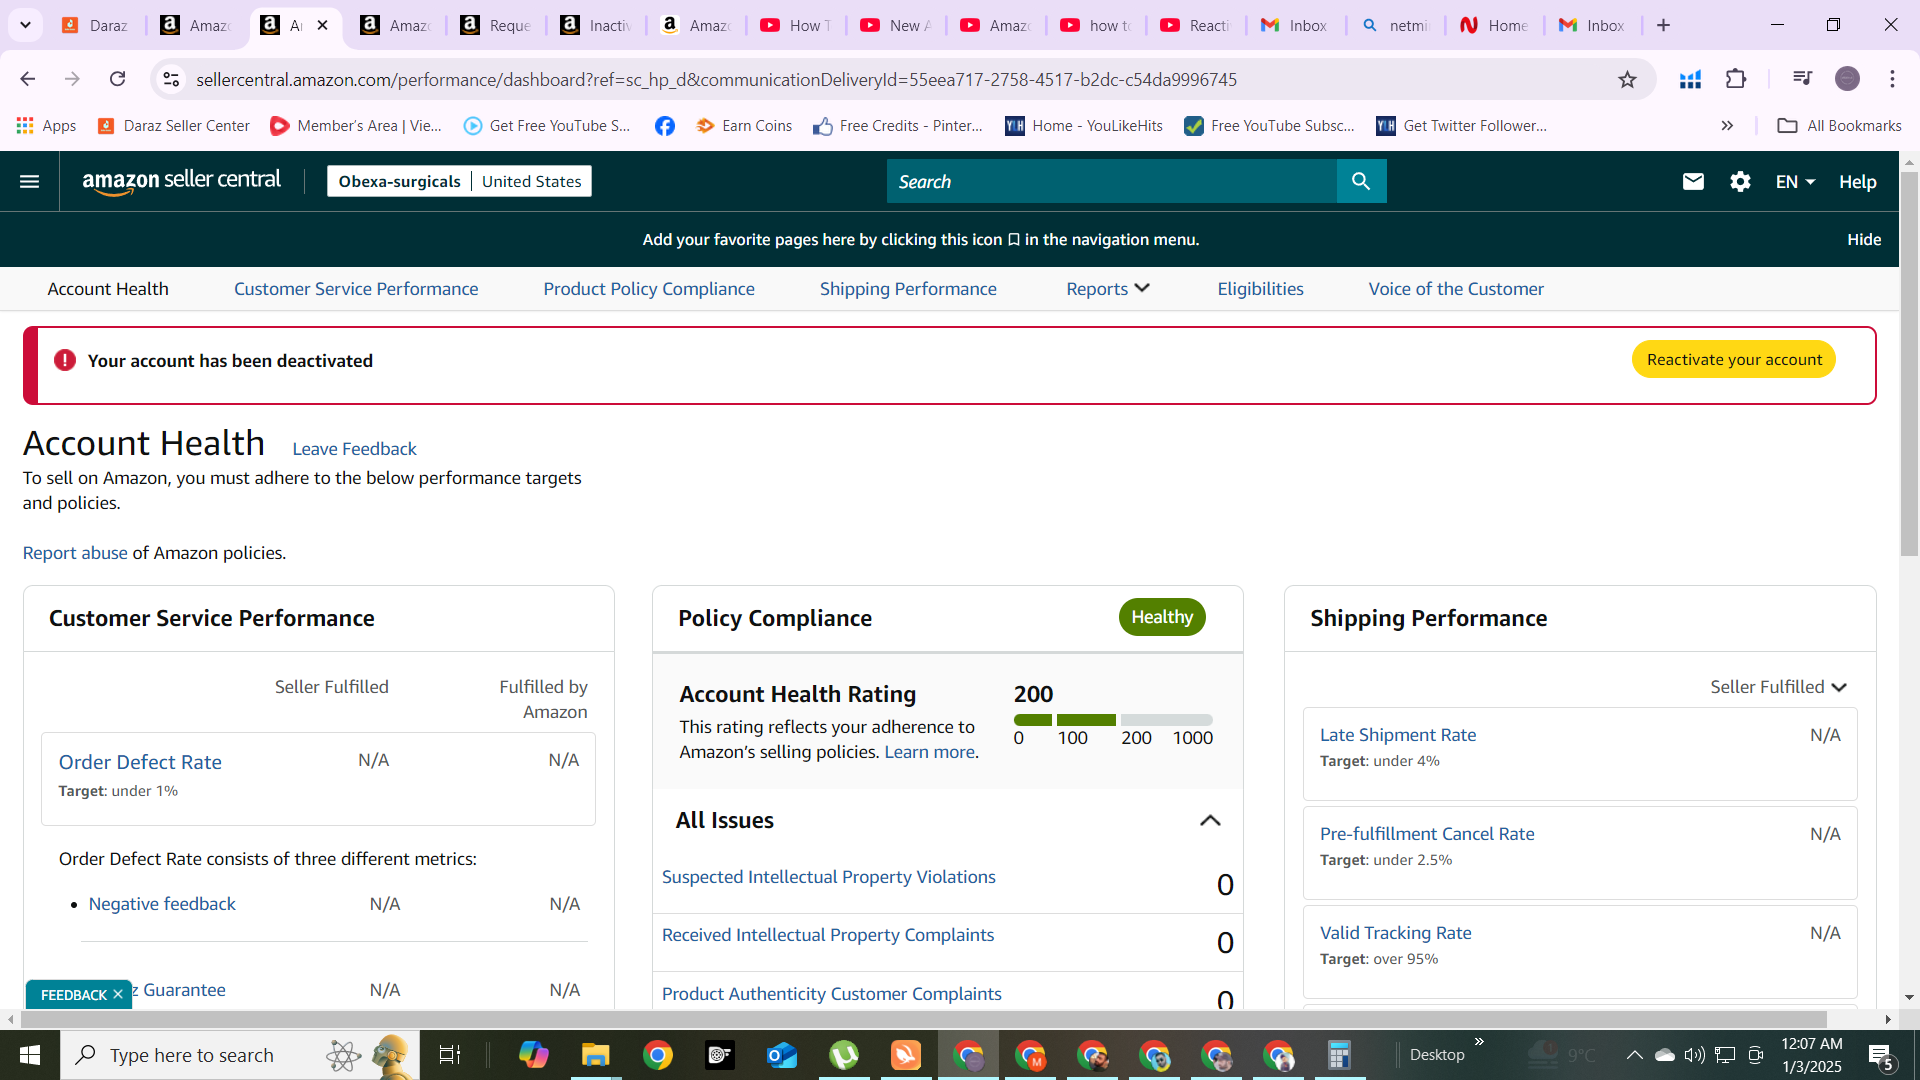Expand the Seller Fulfilled dropdown
Screen dimensions: 1920x1080
[x=1778, y=687]
